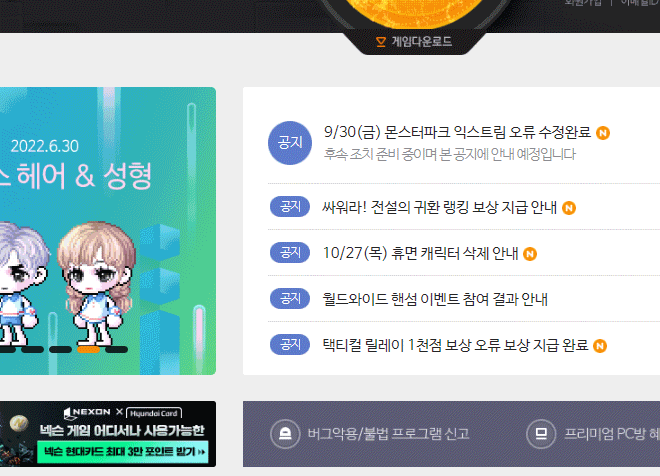Viewport: 660px width, 476px height.
Task: Click the siren icon for 버그악용/불법 프로그램 신고
Action: click(285, 434)
